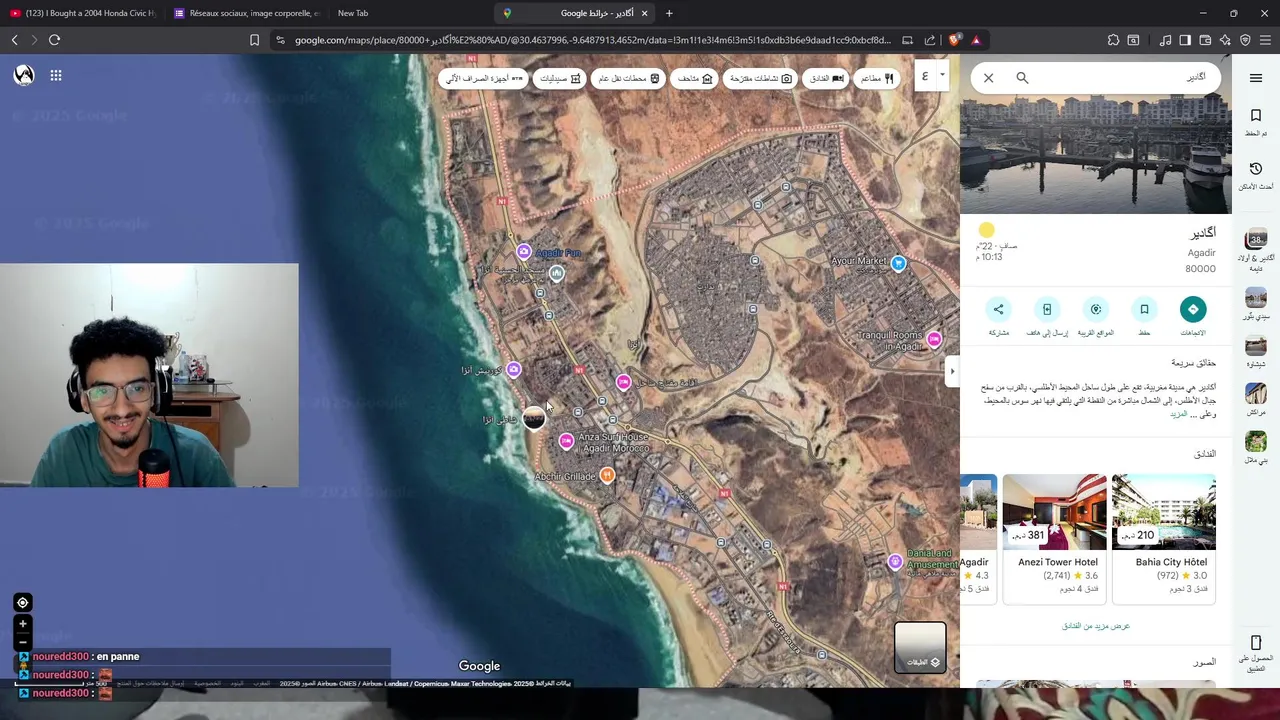
Task: Clear the search box with the X
Action: tap(988, 78)
